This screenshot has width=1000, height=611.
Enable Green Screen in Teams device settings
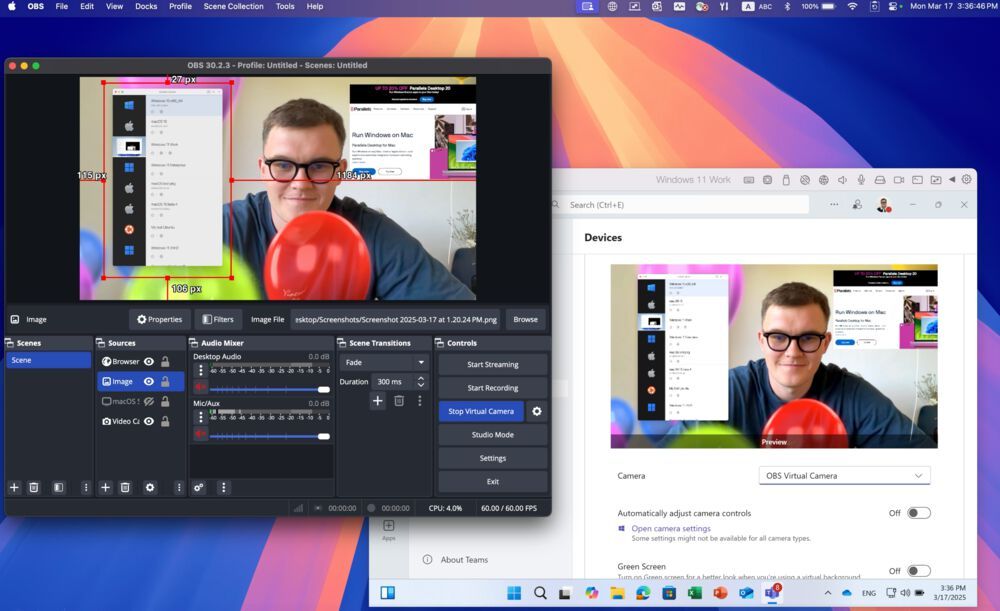point(916,571)
